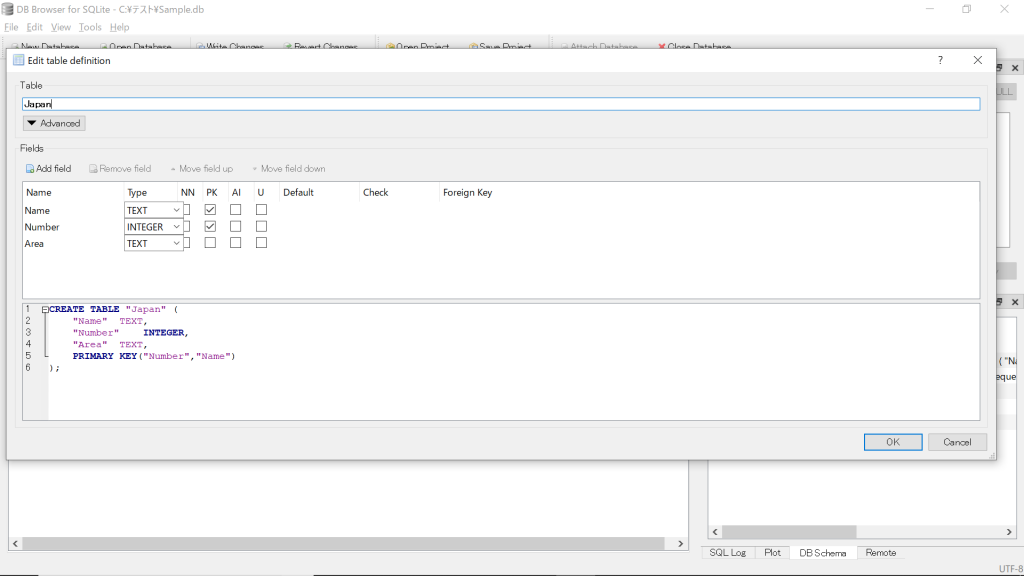
Task: Float the upper right dock panel
Action: pos(999,68)
